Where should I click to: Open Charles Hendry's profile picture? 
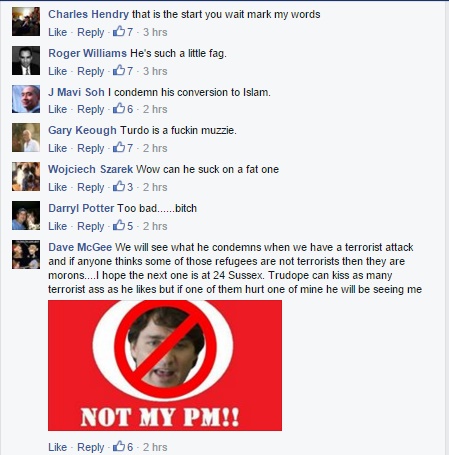(26, 22)
